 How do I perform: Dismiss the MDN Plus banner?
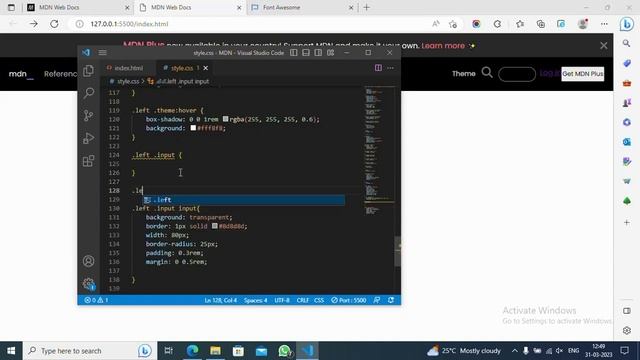pos(604,46)
